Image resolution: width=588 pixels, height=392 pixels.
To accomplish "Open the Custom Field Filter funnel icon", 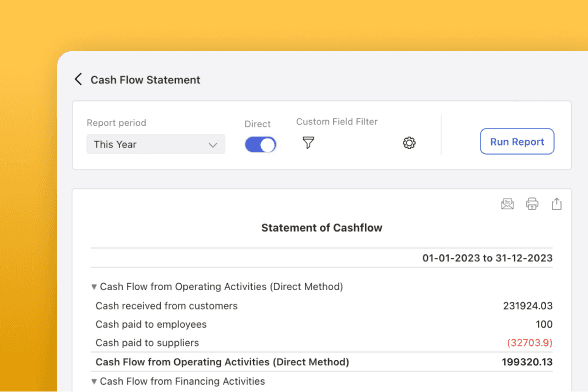I will pos(308,143).
